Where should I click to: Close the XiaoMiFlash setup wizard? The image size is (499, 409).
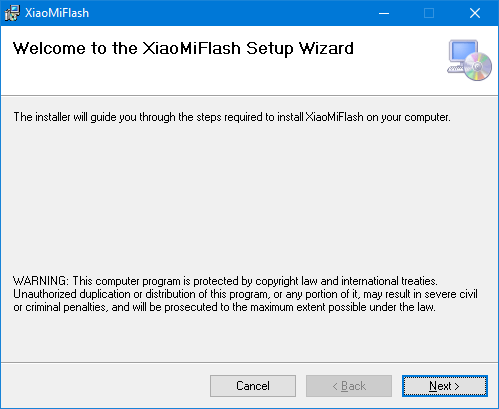(475, 13)
